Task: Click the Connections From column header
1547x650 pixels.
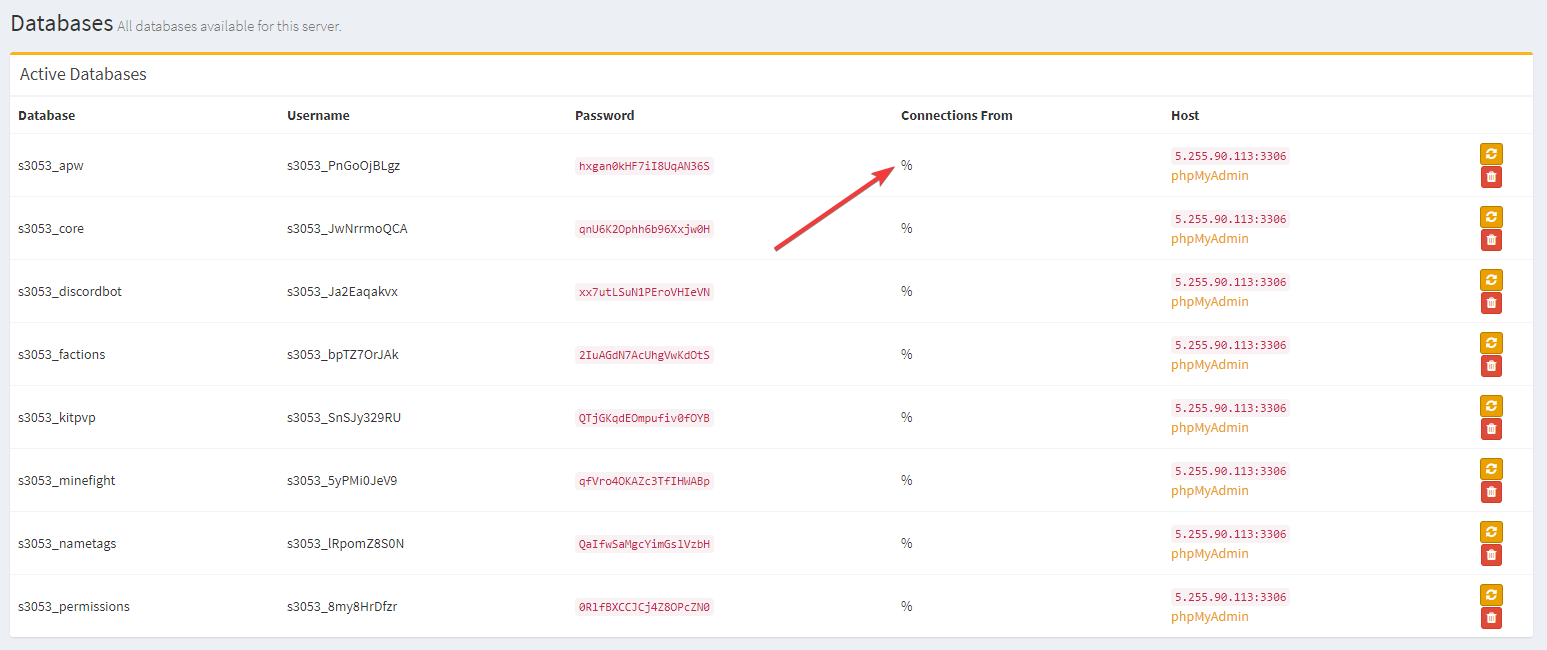Action: tap(956, 115)
